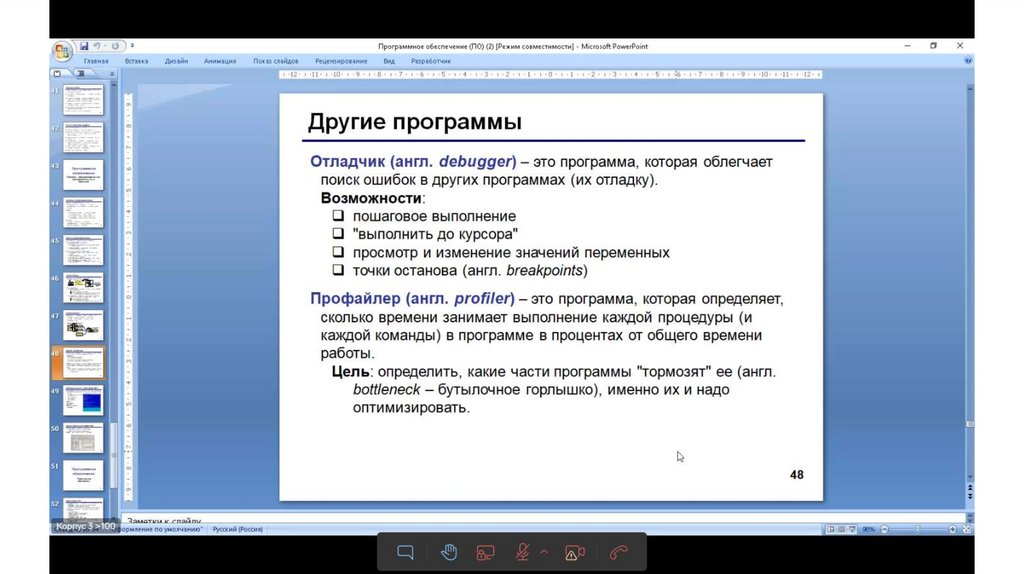Viewport: 1024px width, 574px height.
Task: Redo the last action
Action: [x=115, y=46]
